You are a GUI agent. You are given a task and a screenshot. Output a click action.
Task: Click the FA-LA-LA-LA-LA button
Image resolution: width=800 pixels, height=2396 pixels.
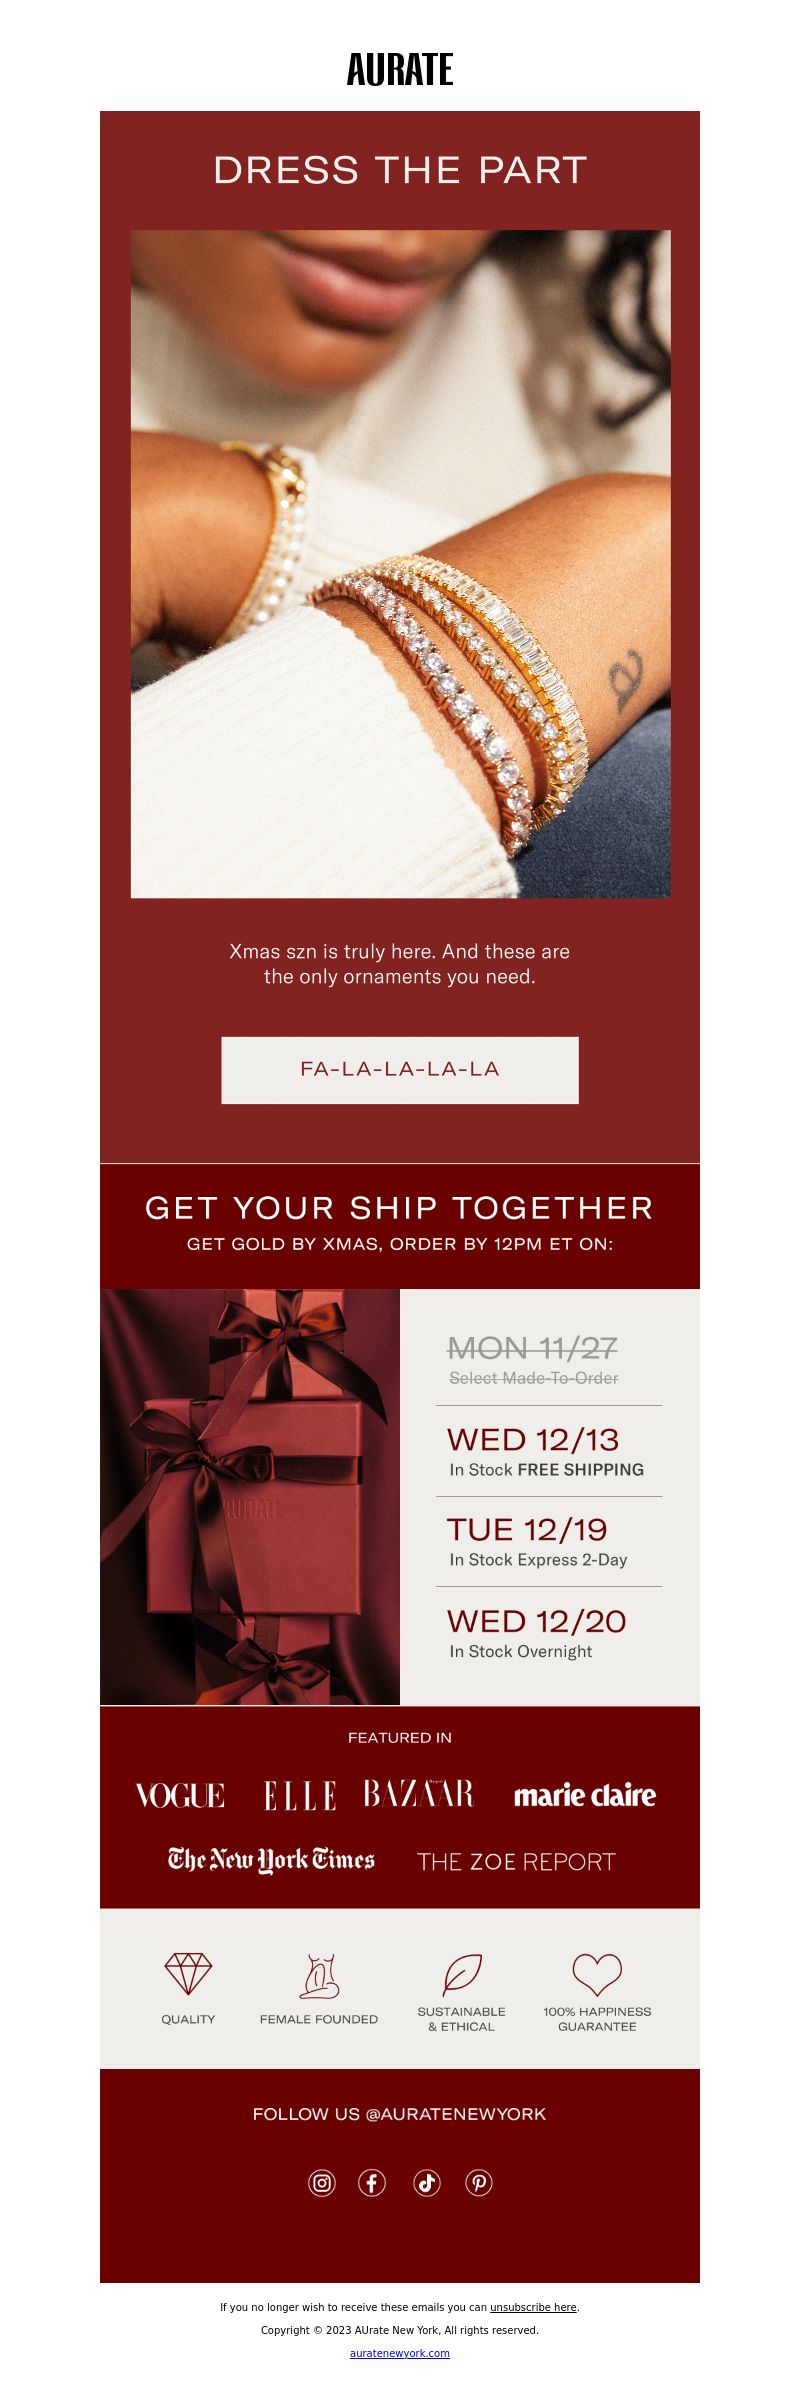point(400,1070)
